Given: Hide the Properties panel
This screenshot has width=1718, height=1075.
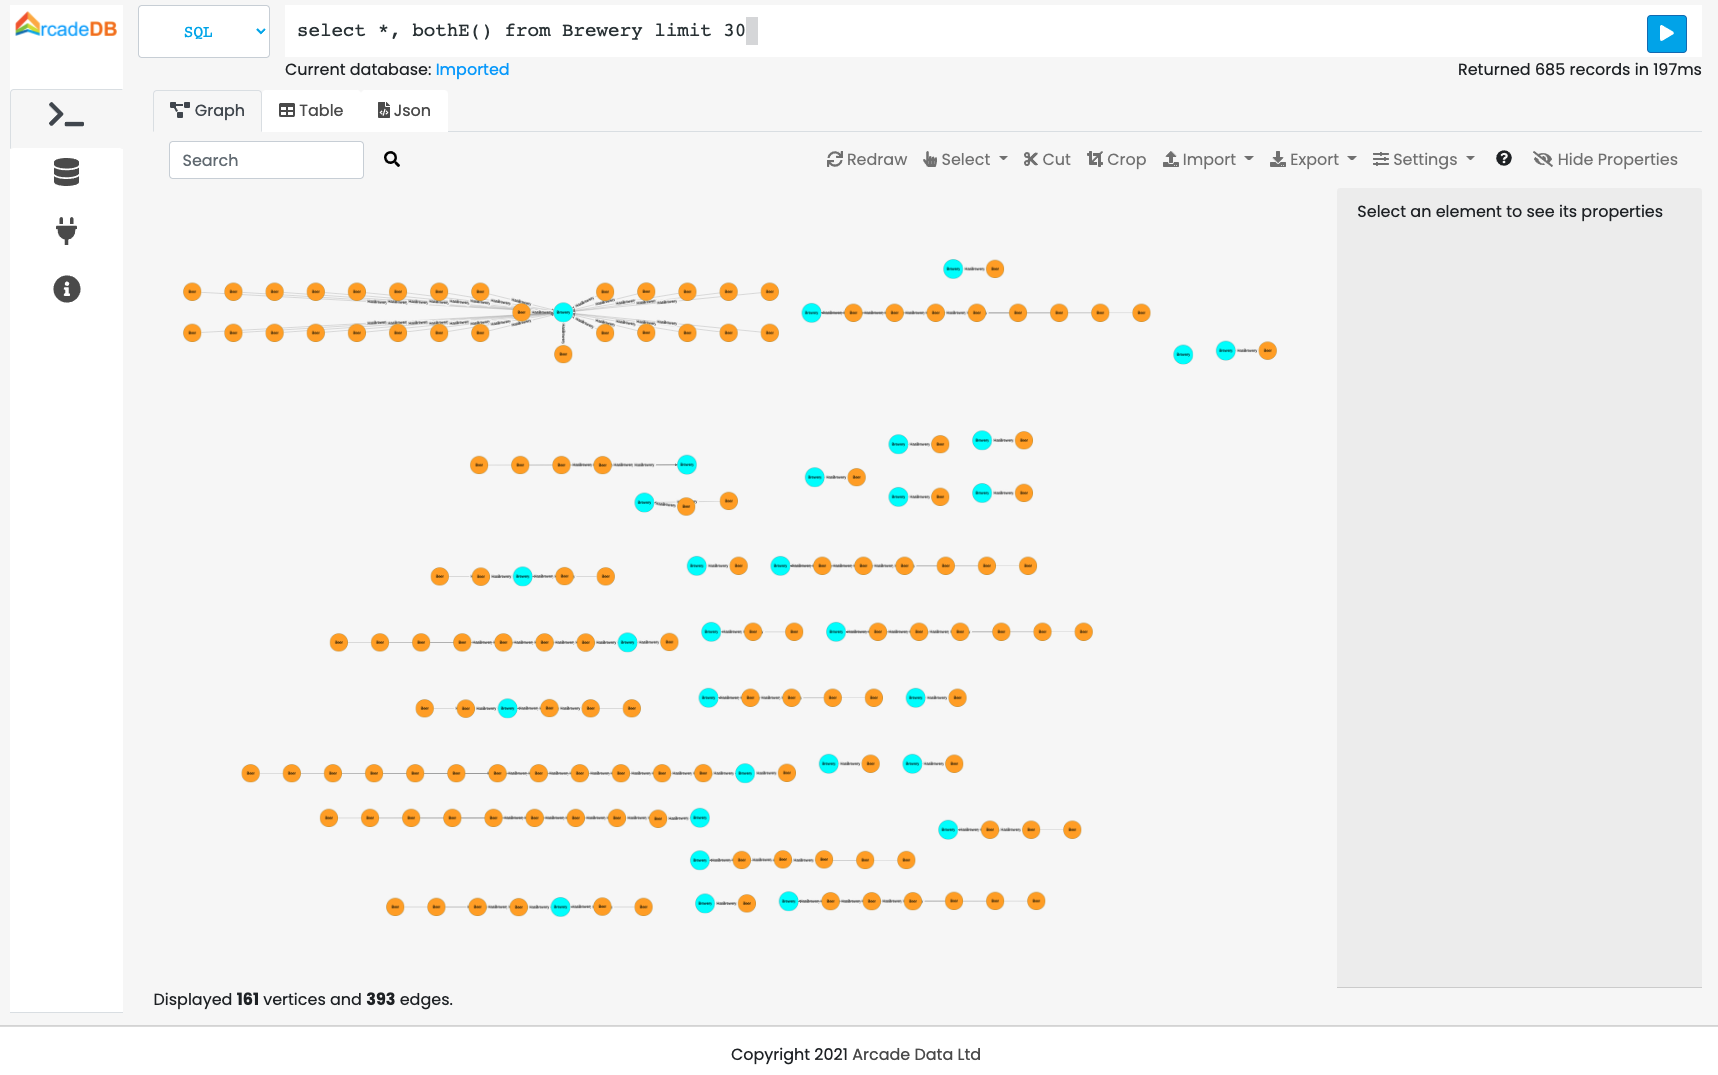Looking at the screenshot, I should pos(1605,159).
